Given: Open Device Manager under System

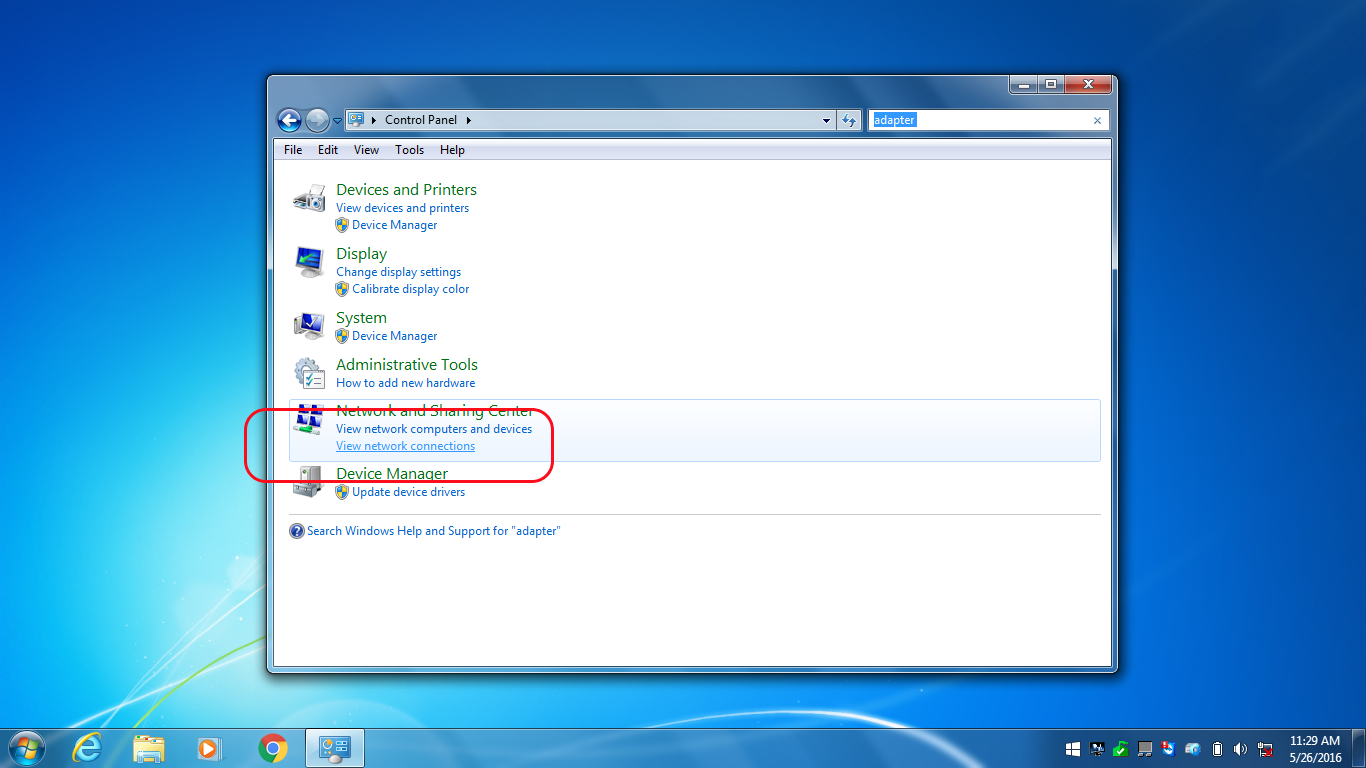Looking at the screenshot, I should coord(394,336).
